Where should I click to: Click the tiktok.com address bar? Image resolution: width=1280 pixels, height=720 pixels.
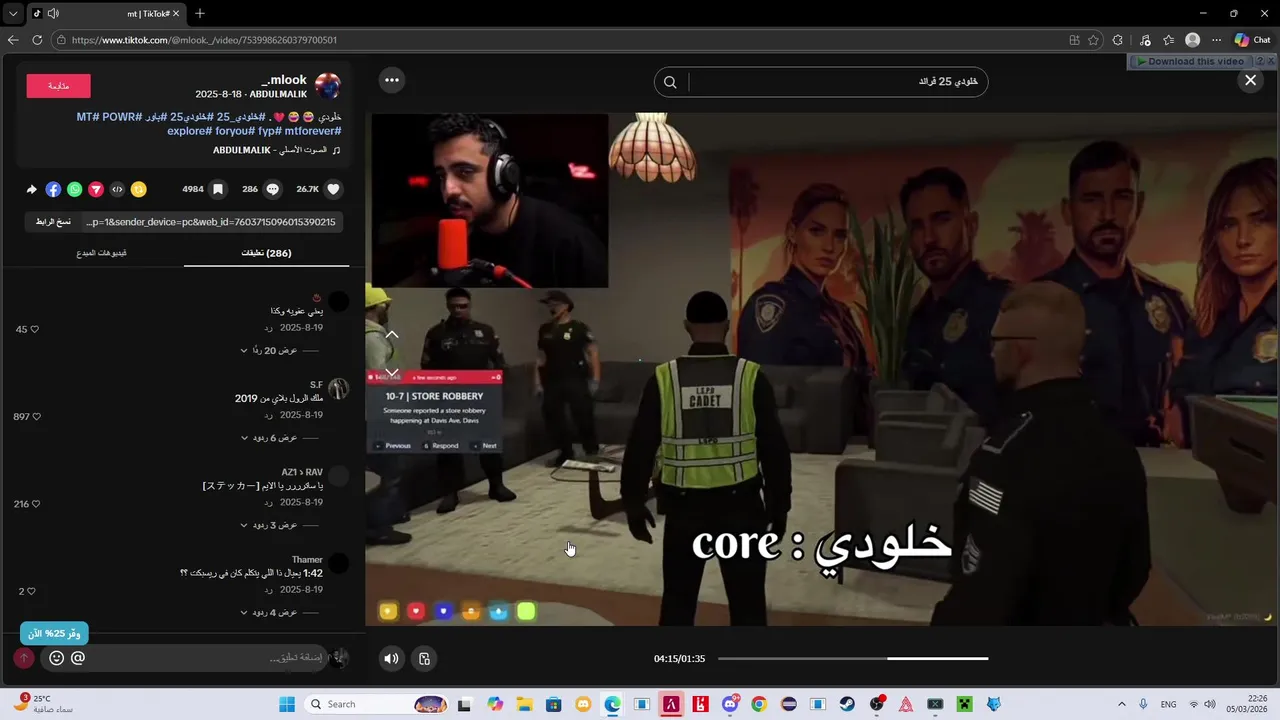pyautogui.click(x=560, y=40)
